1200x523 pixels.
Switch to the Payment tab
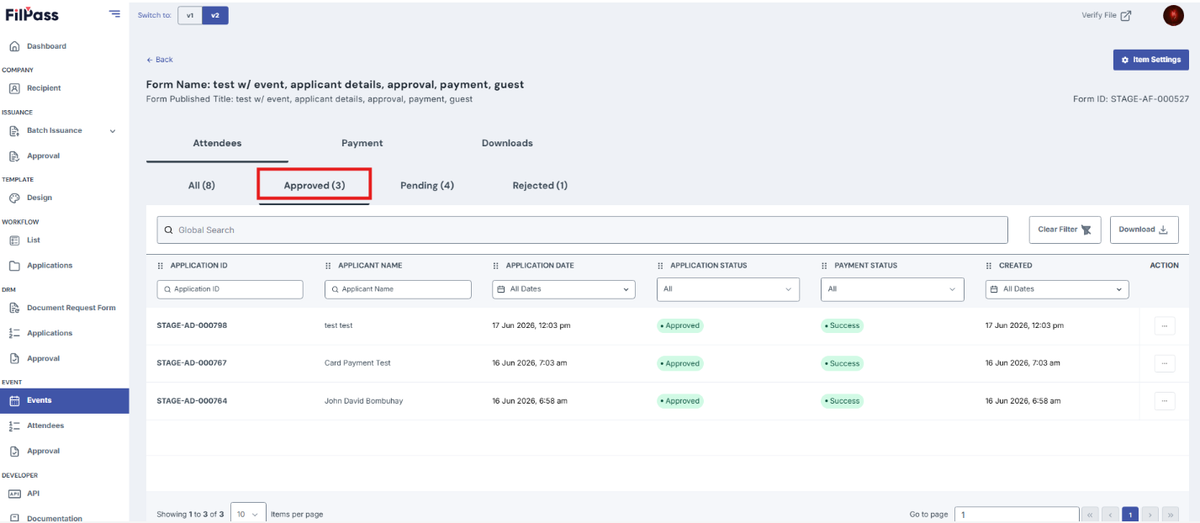[x=362, y=143]
